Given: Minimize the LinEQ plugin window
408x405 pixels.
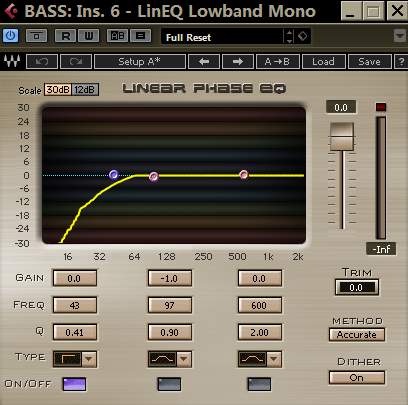Looking at the screenshot, I should pyautogui.click(x=350, y=12).
